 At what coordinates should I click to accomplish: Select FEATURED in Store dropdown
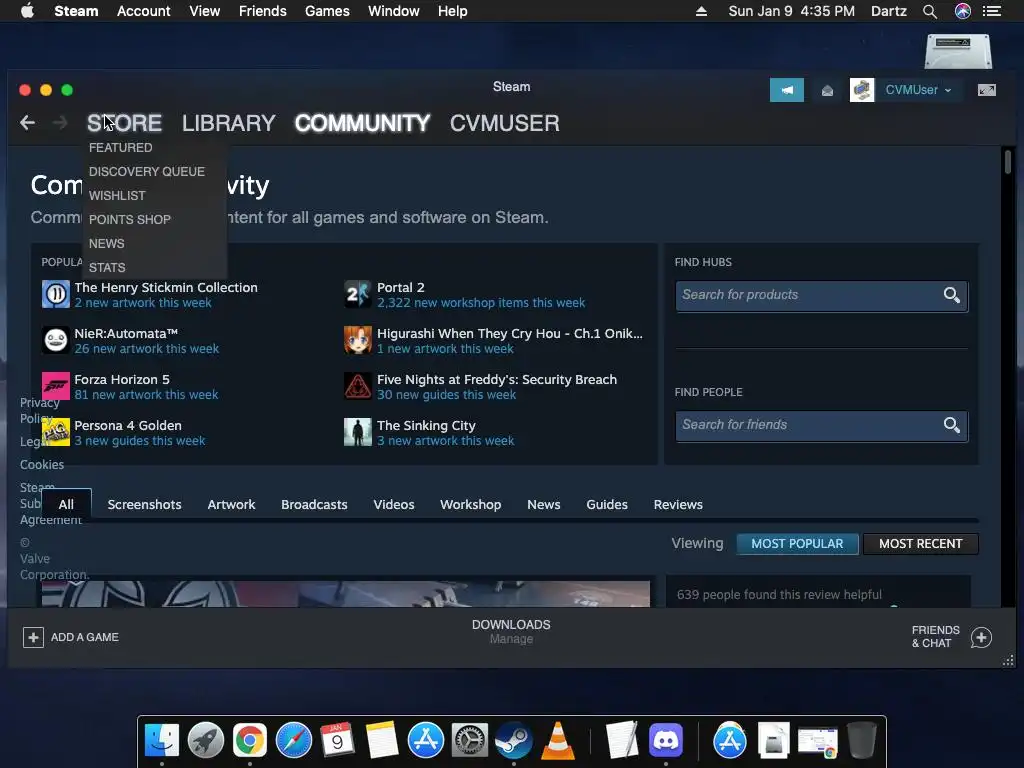tap(120, 148)
